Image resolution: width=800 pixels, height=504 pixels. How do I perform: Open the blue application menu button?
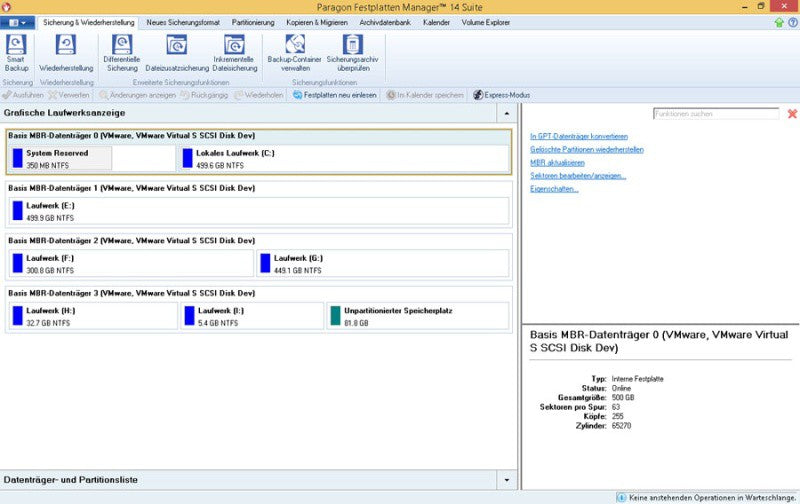click(x=17, y=22)
